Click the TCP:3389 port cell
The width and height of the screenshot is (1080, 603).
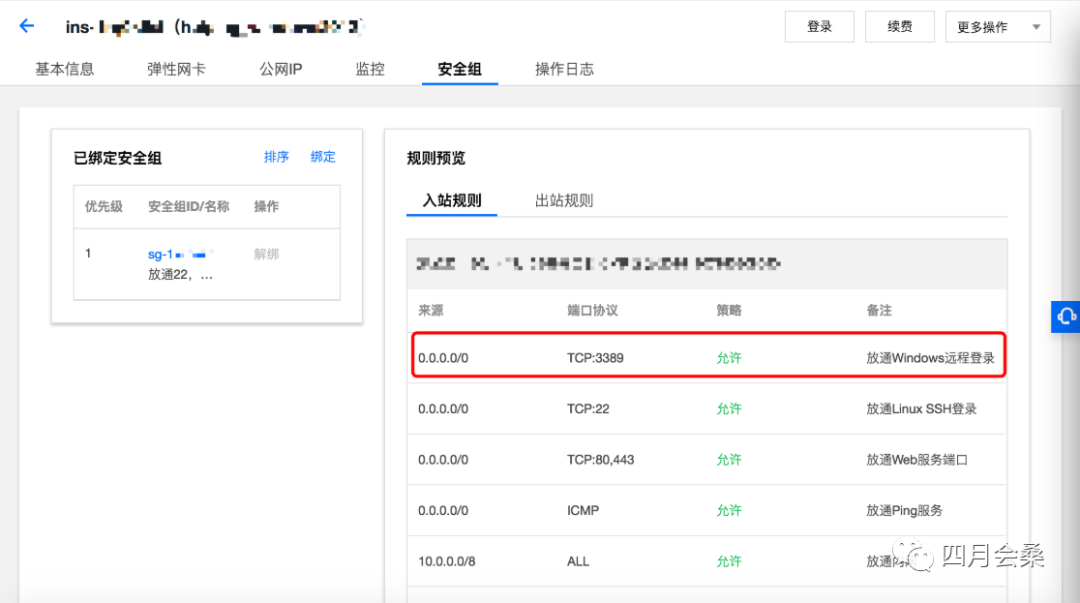[x=595, y=358]
